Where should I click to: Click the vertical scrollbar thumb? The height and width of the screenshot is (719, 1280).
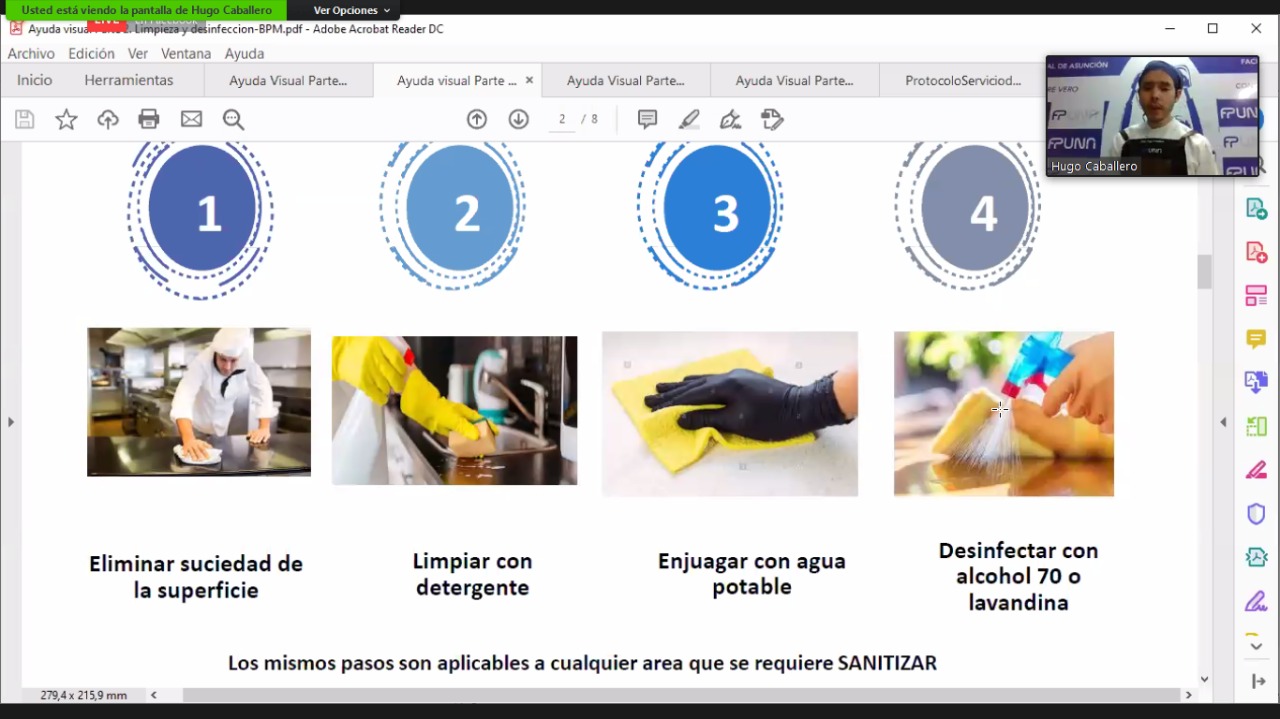tap(1204, 272)
